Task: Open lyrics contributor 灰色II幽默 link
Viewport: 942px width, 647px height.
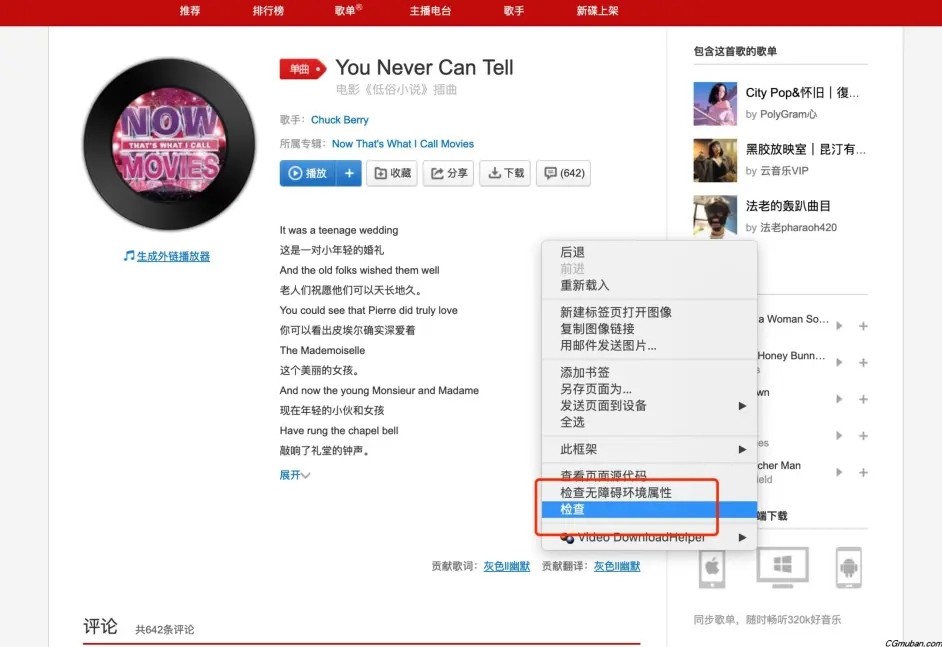Action: click(506, 566)
